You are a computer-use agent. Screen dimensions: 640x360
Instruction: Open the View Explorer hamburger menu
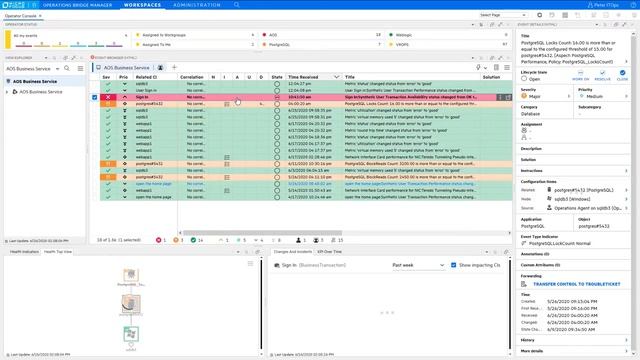[x=80, y=69]
